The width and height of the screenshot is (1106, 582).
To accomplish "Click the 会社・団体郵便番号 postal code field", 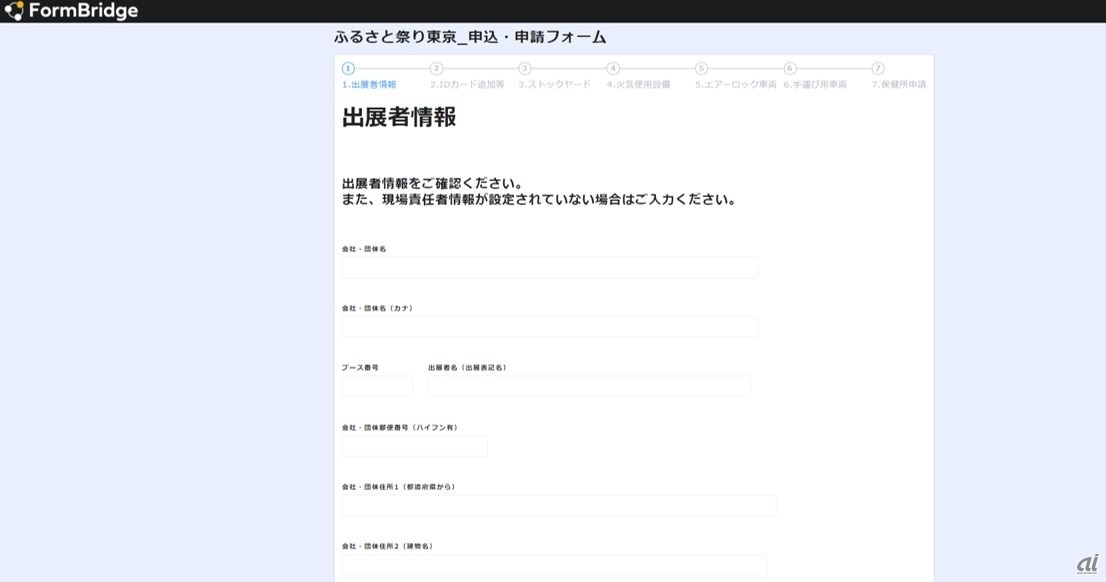I will [414, 446].
